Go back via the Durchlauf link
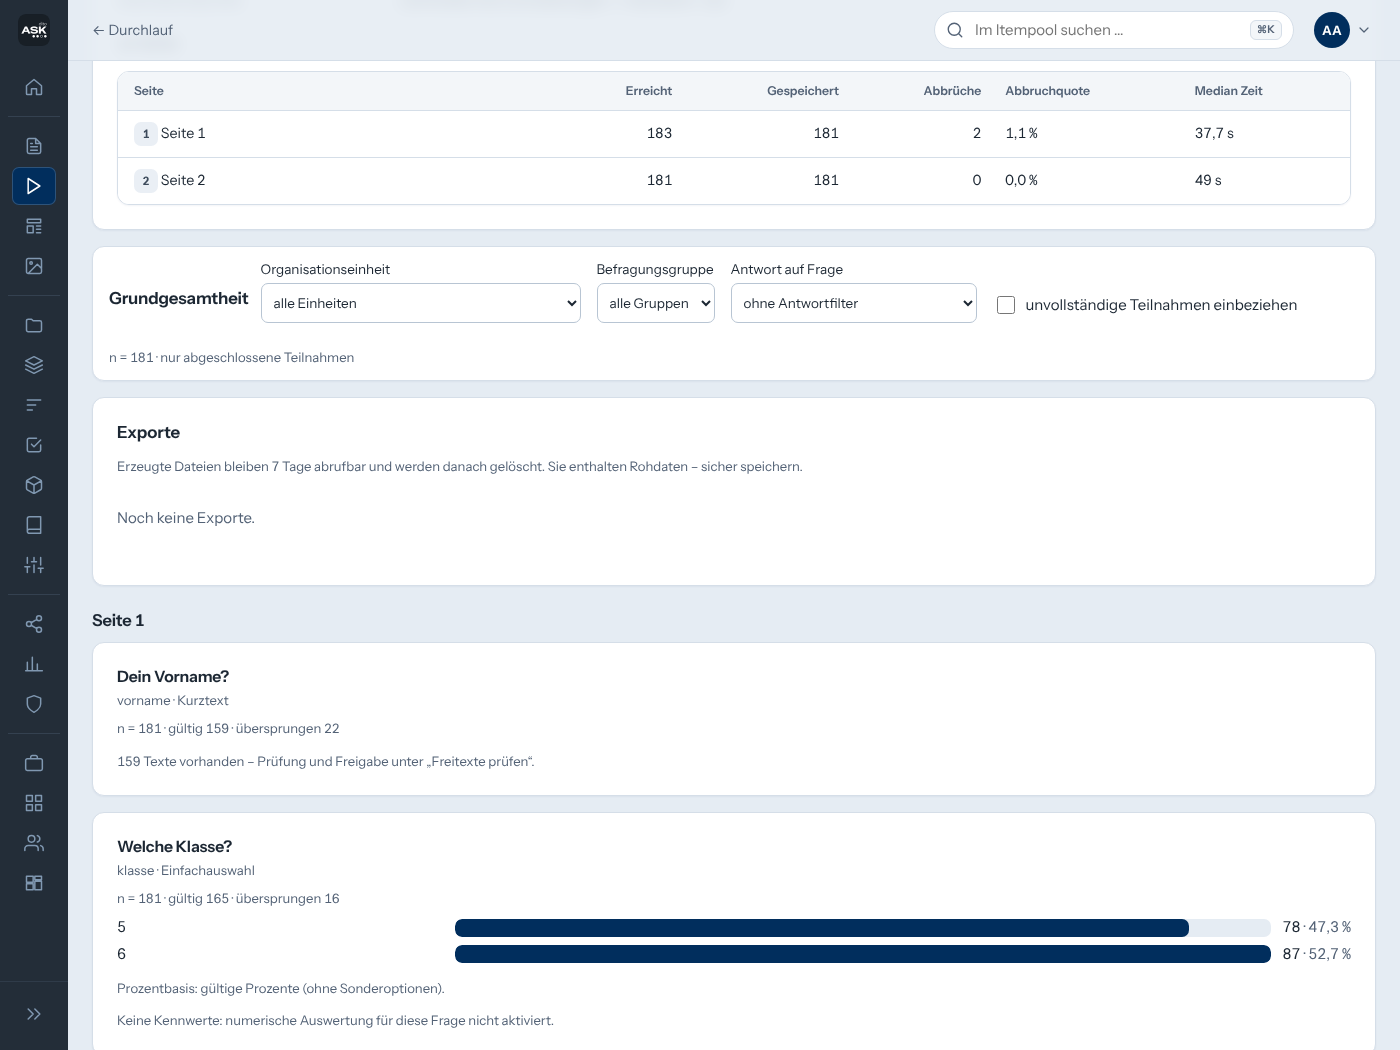 (x=133, y=30)
